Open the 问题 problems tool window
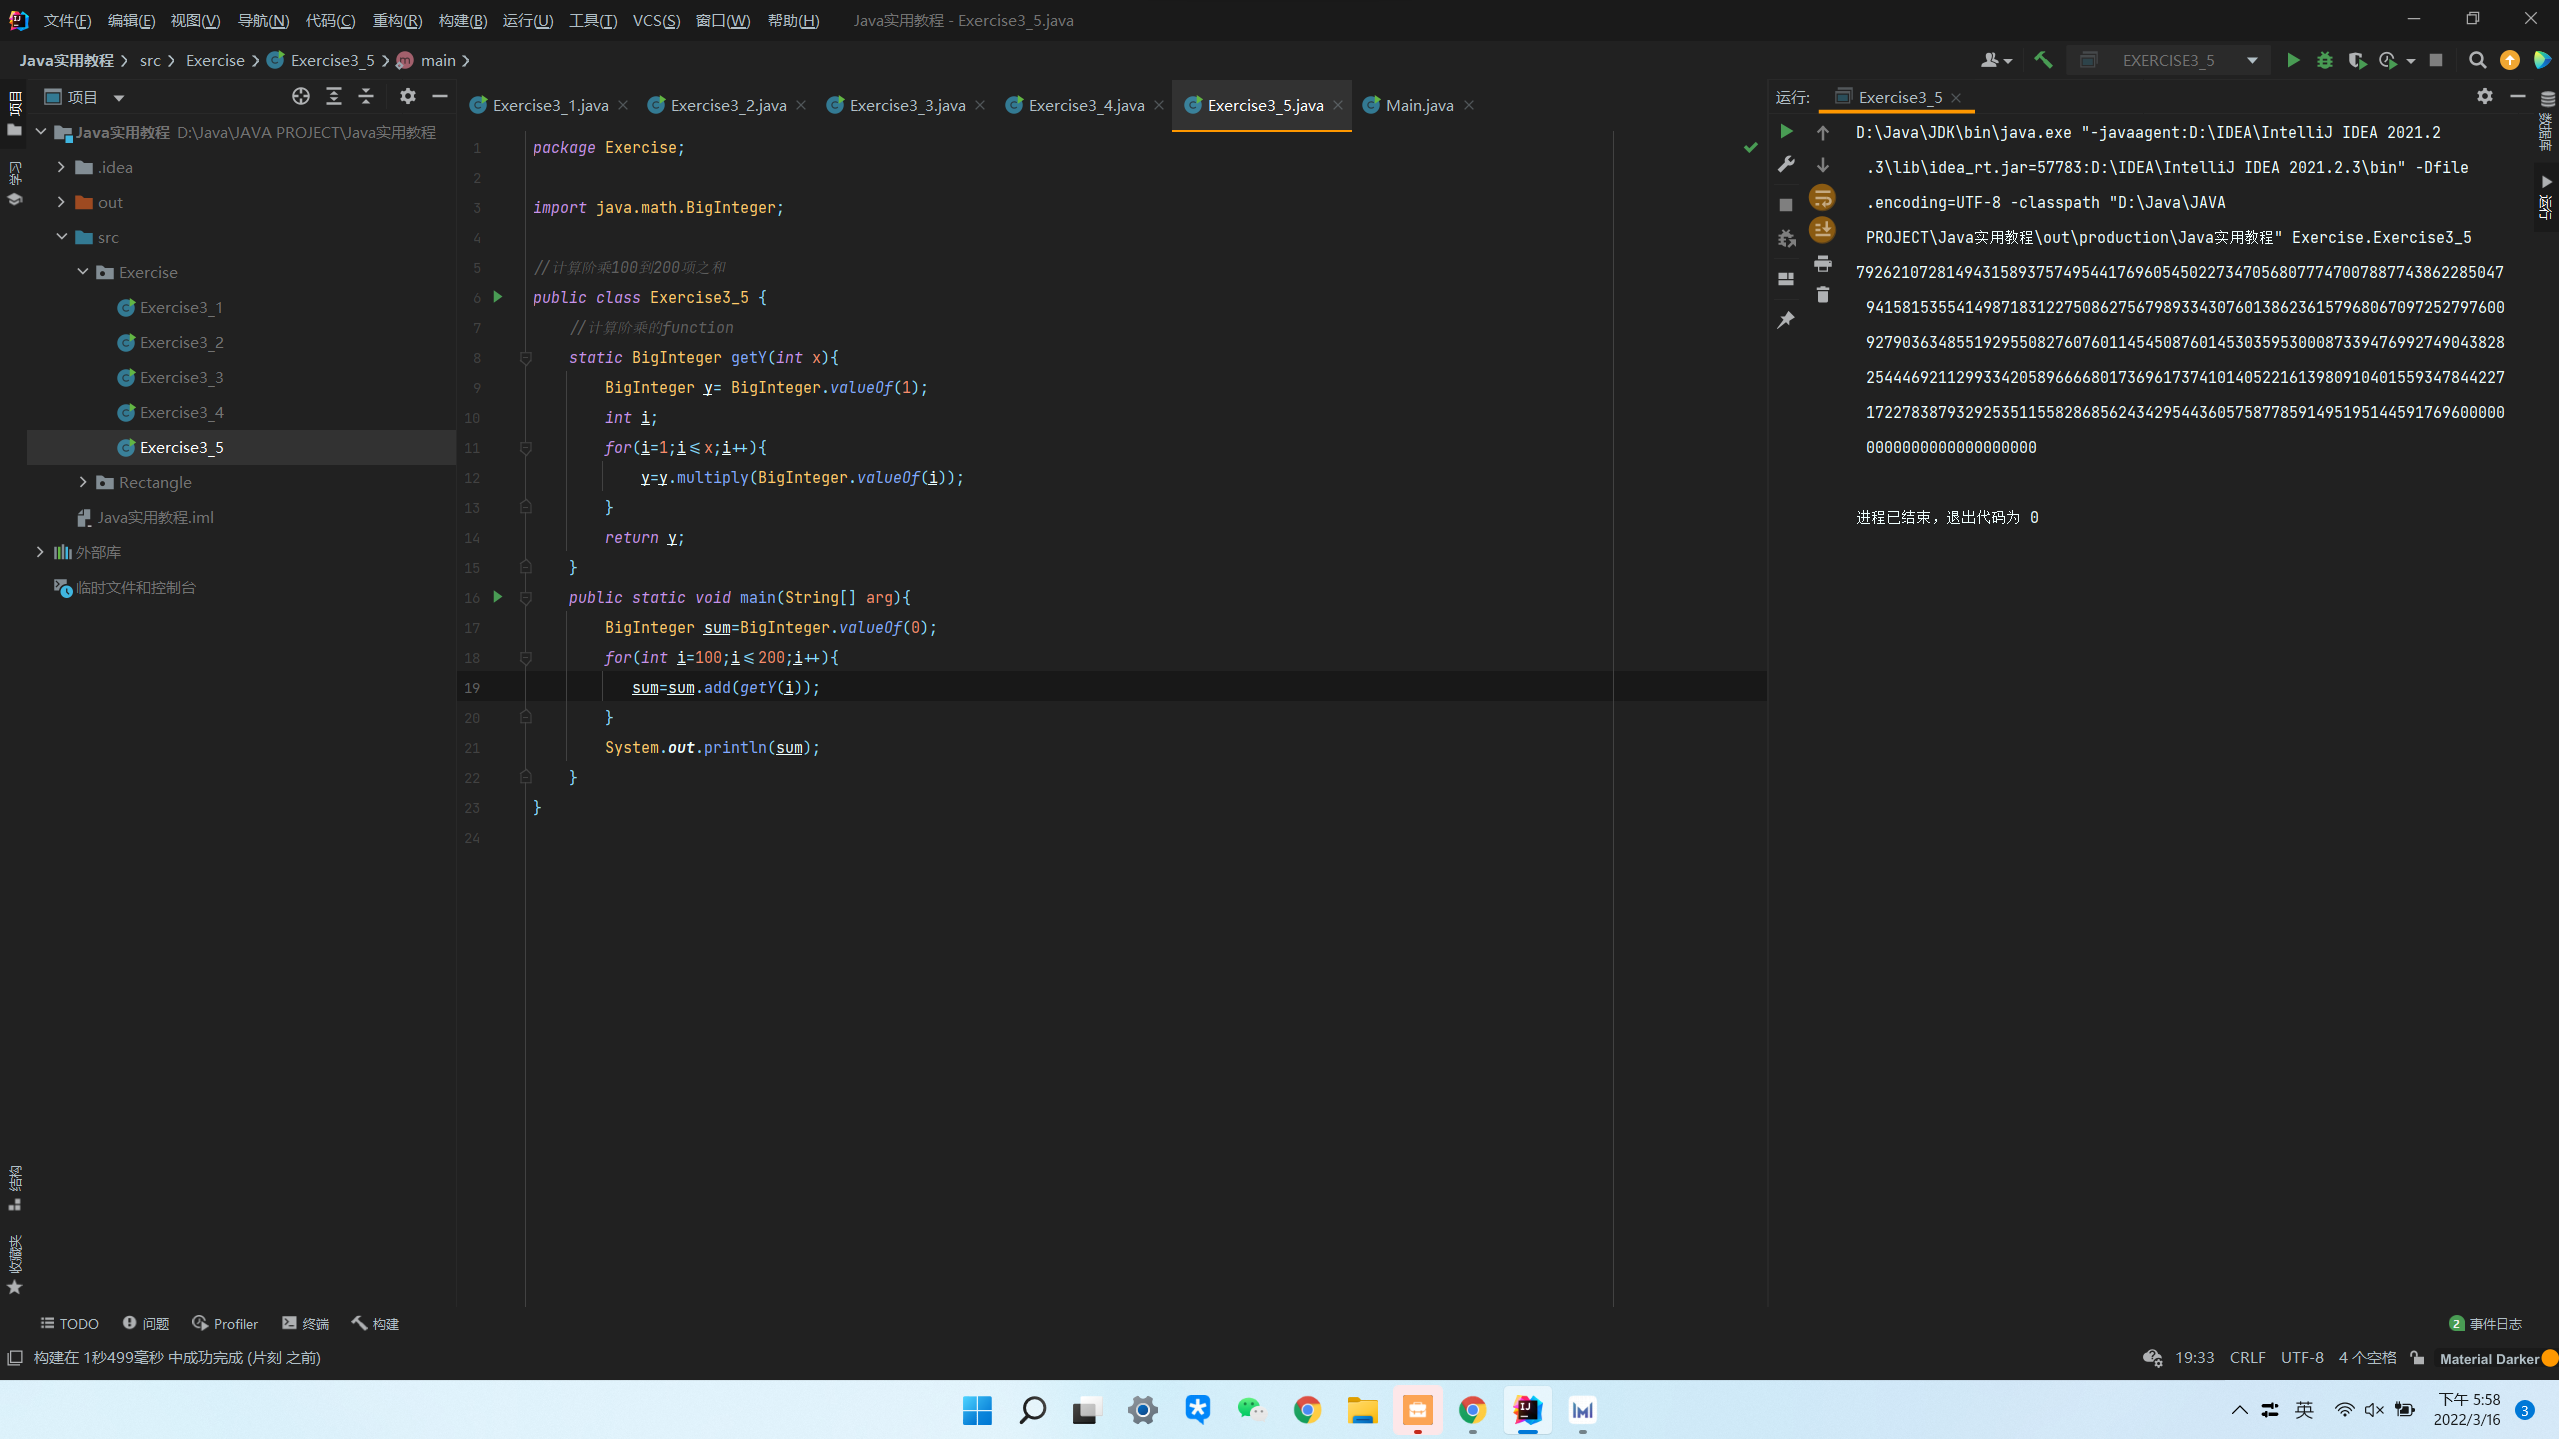Viewport: 2559px width, 1439px height. 146,1323
